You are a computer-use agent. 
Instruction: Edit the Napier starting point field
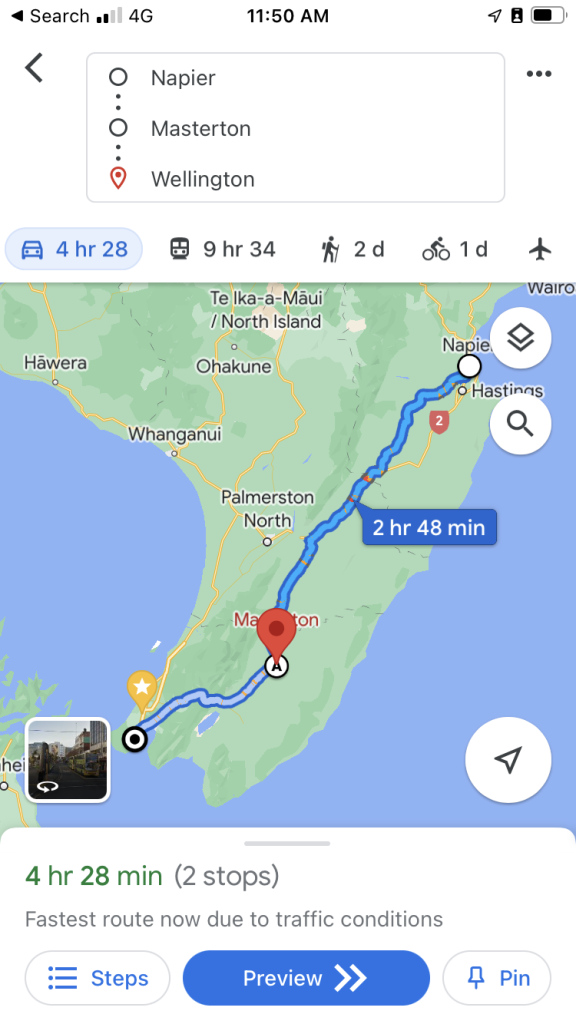click(x=295, y=78)
